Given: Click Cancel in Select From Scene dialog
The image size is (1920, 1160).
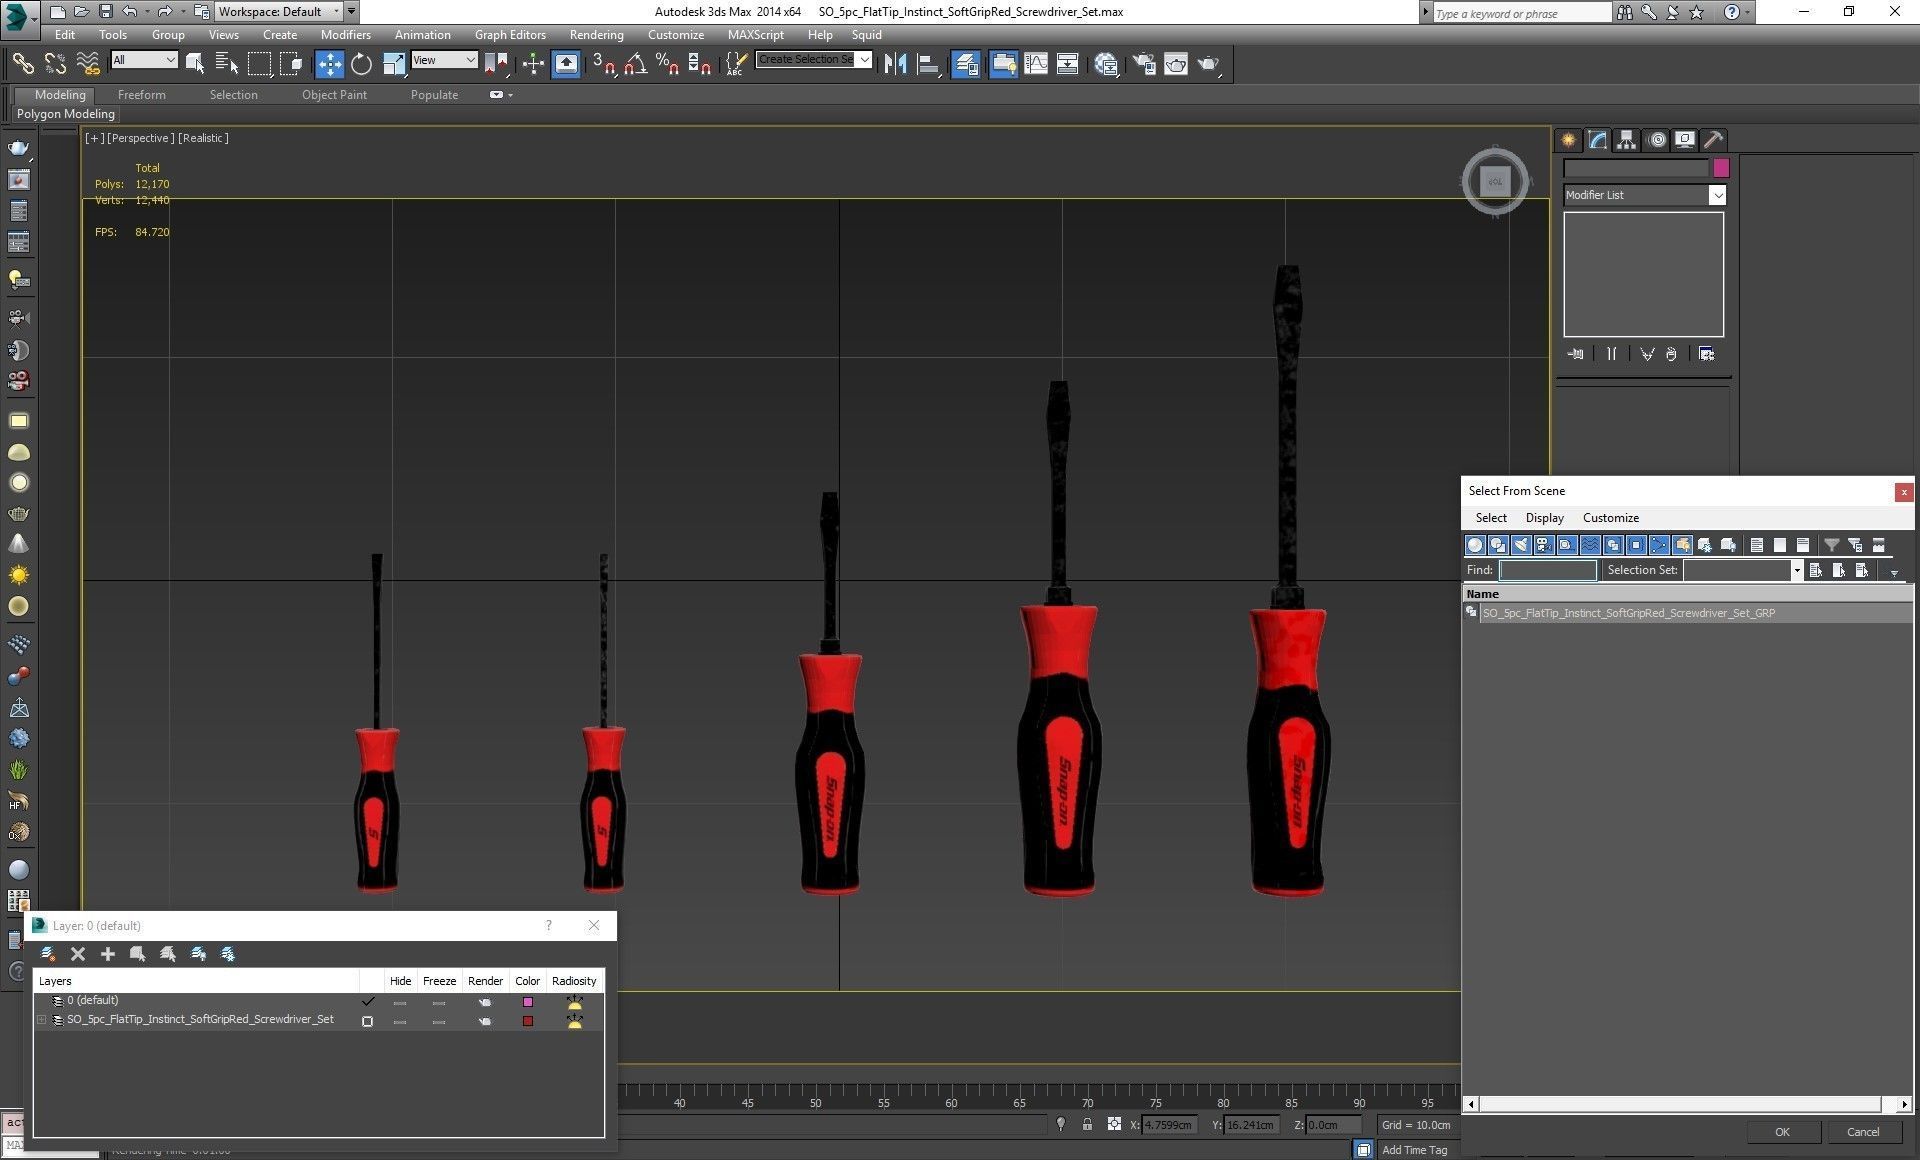Looking at the screenshot, I should [x=1862, y=1132].
